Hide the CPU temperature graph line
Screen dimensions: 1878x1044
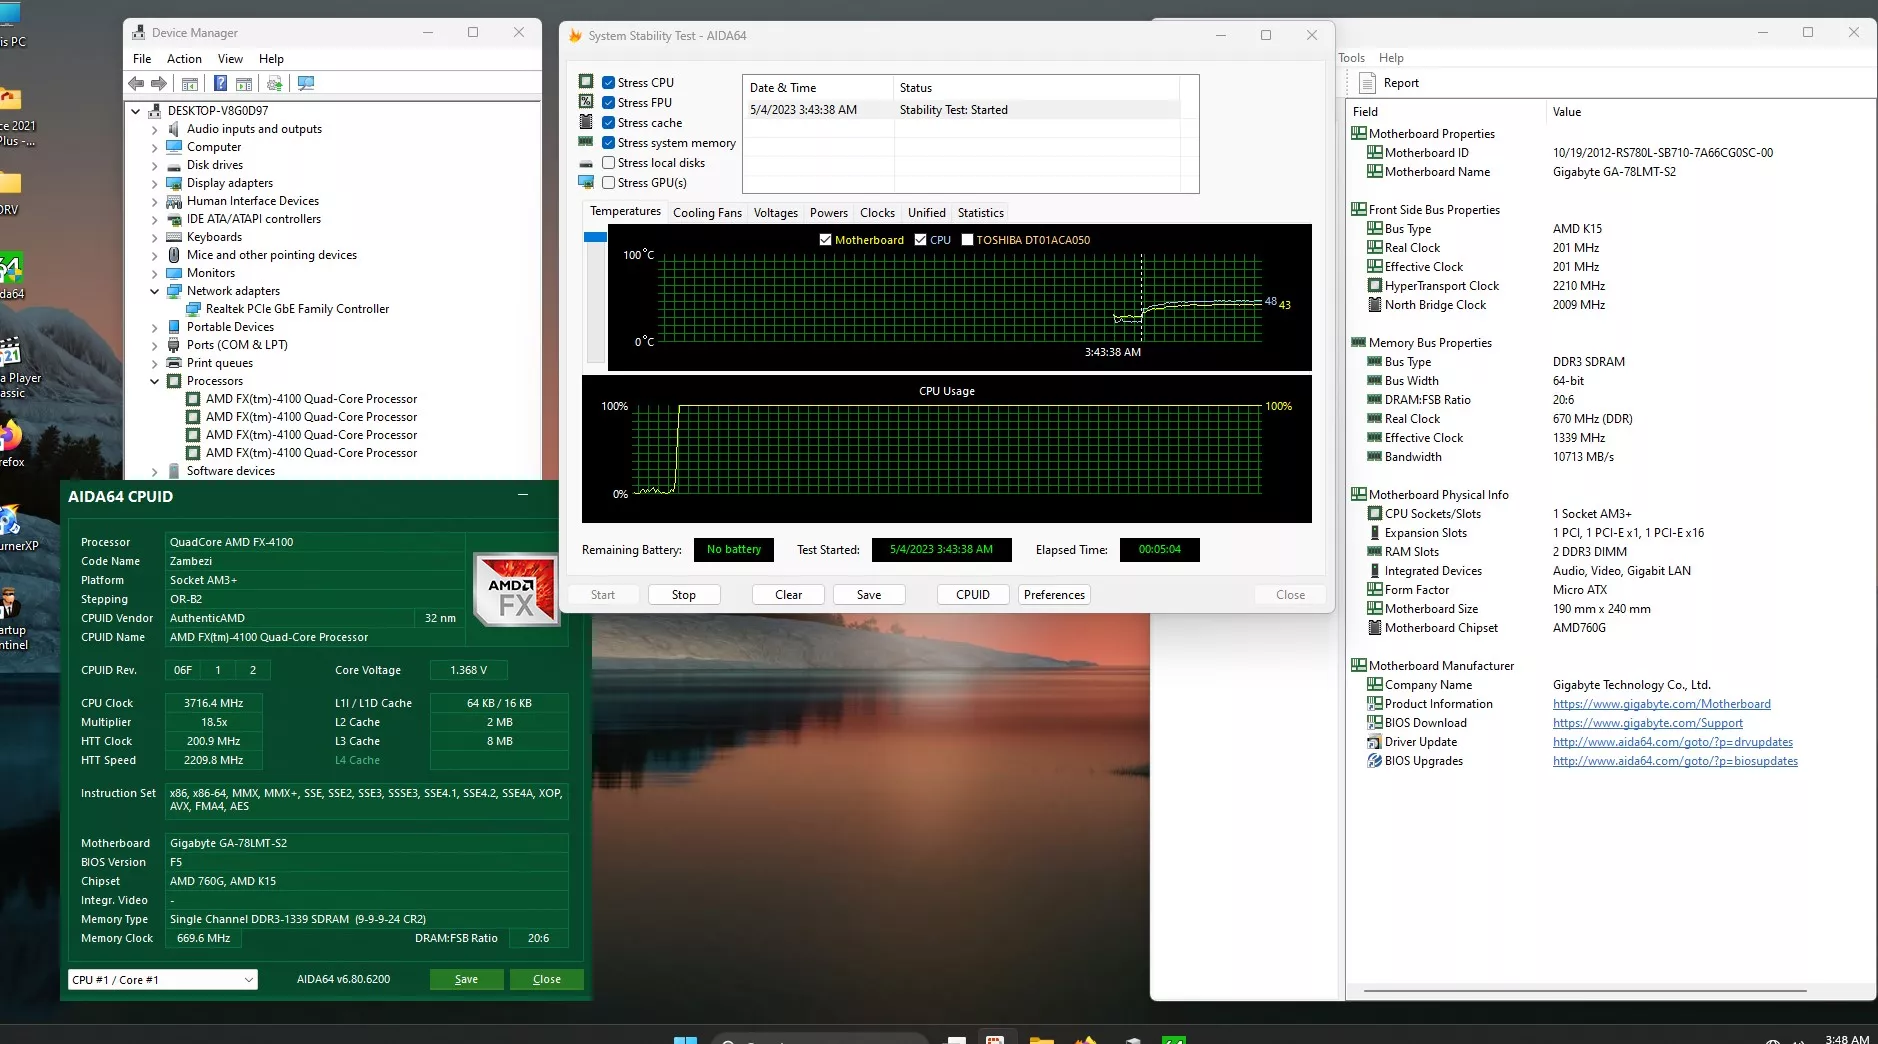pyautogui.click(x=920, y=240)
